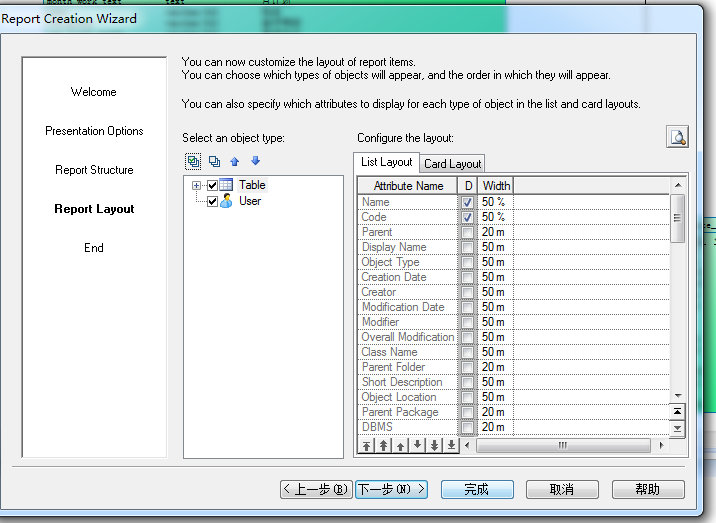Uncheck display for Name attribute
716x523 pixels.
[x=467, y=202]
